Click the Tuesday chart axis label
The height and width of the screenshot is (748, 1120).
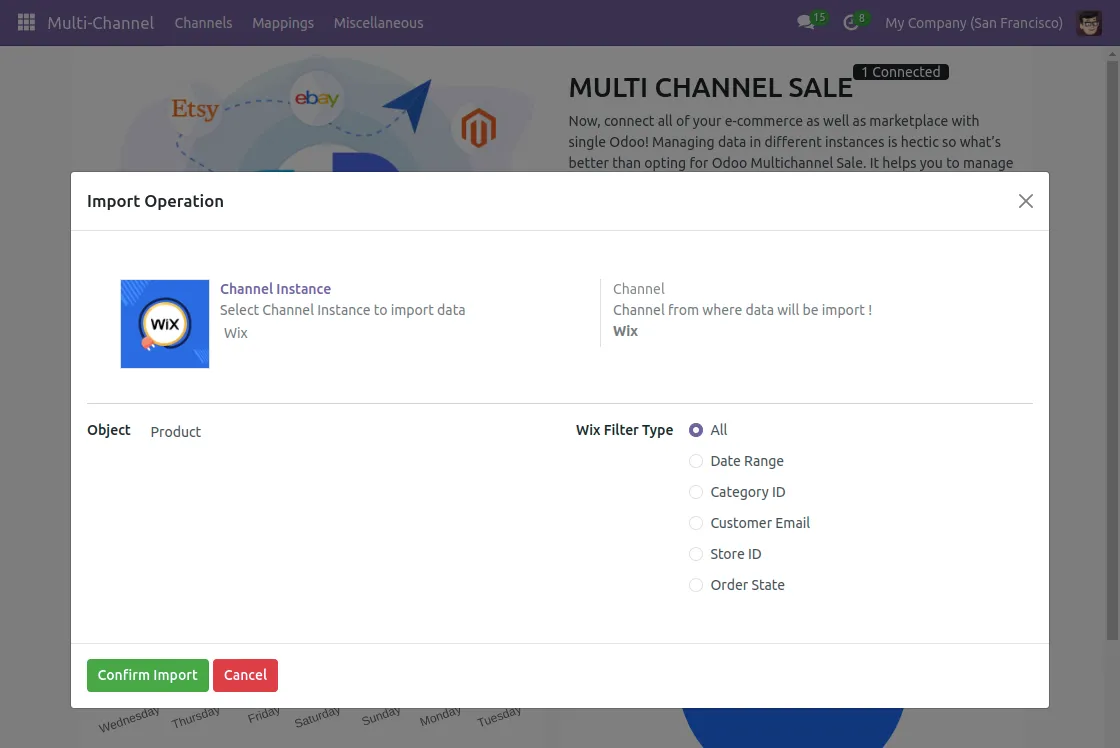(x=499, y=716)
